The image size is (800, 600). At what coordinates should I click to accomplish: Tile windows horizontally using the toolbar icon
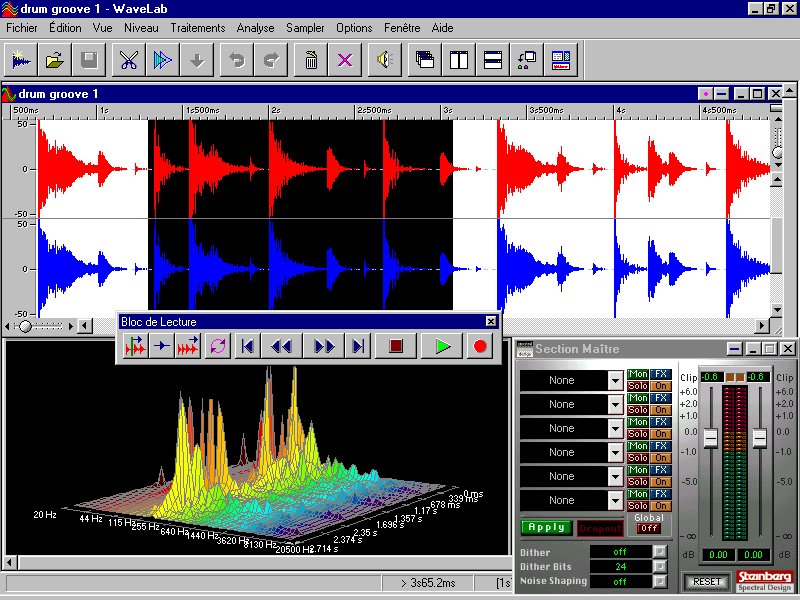493,60
